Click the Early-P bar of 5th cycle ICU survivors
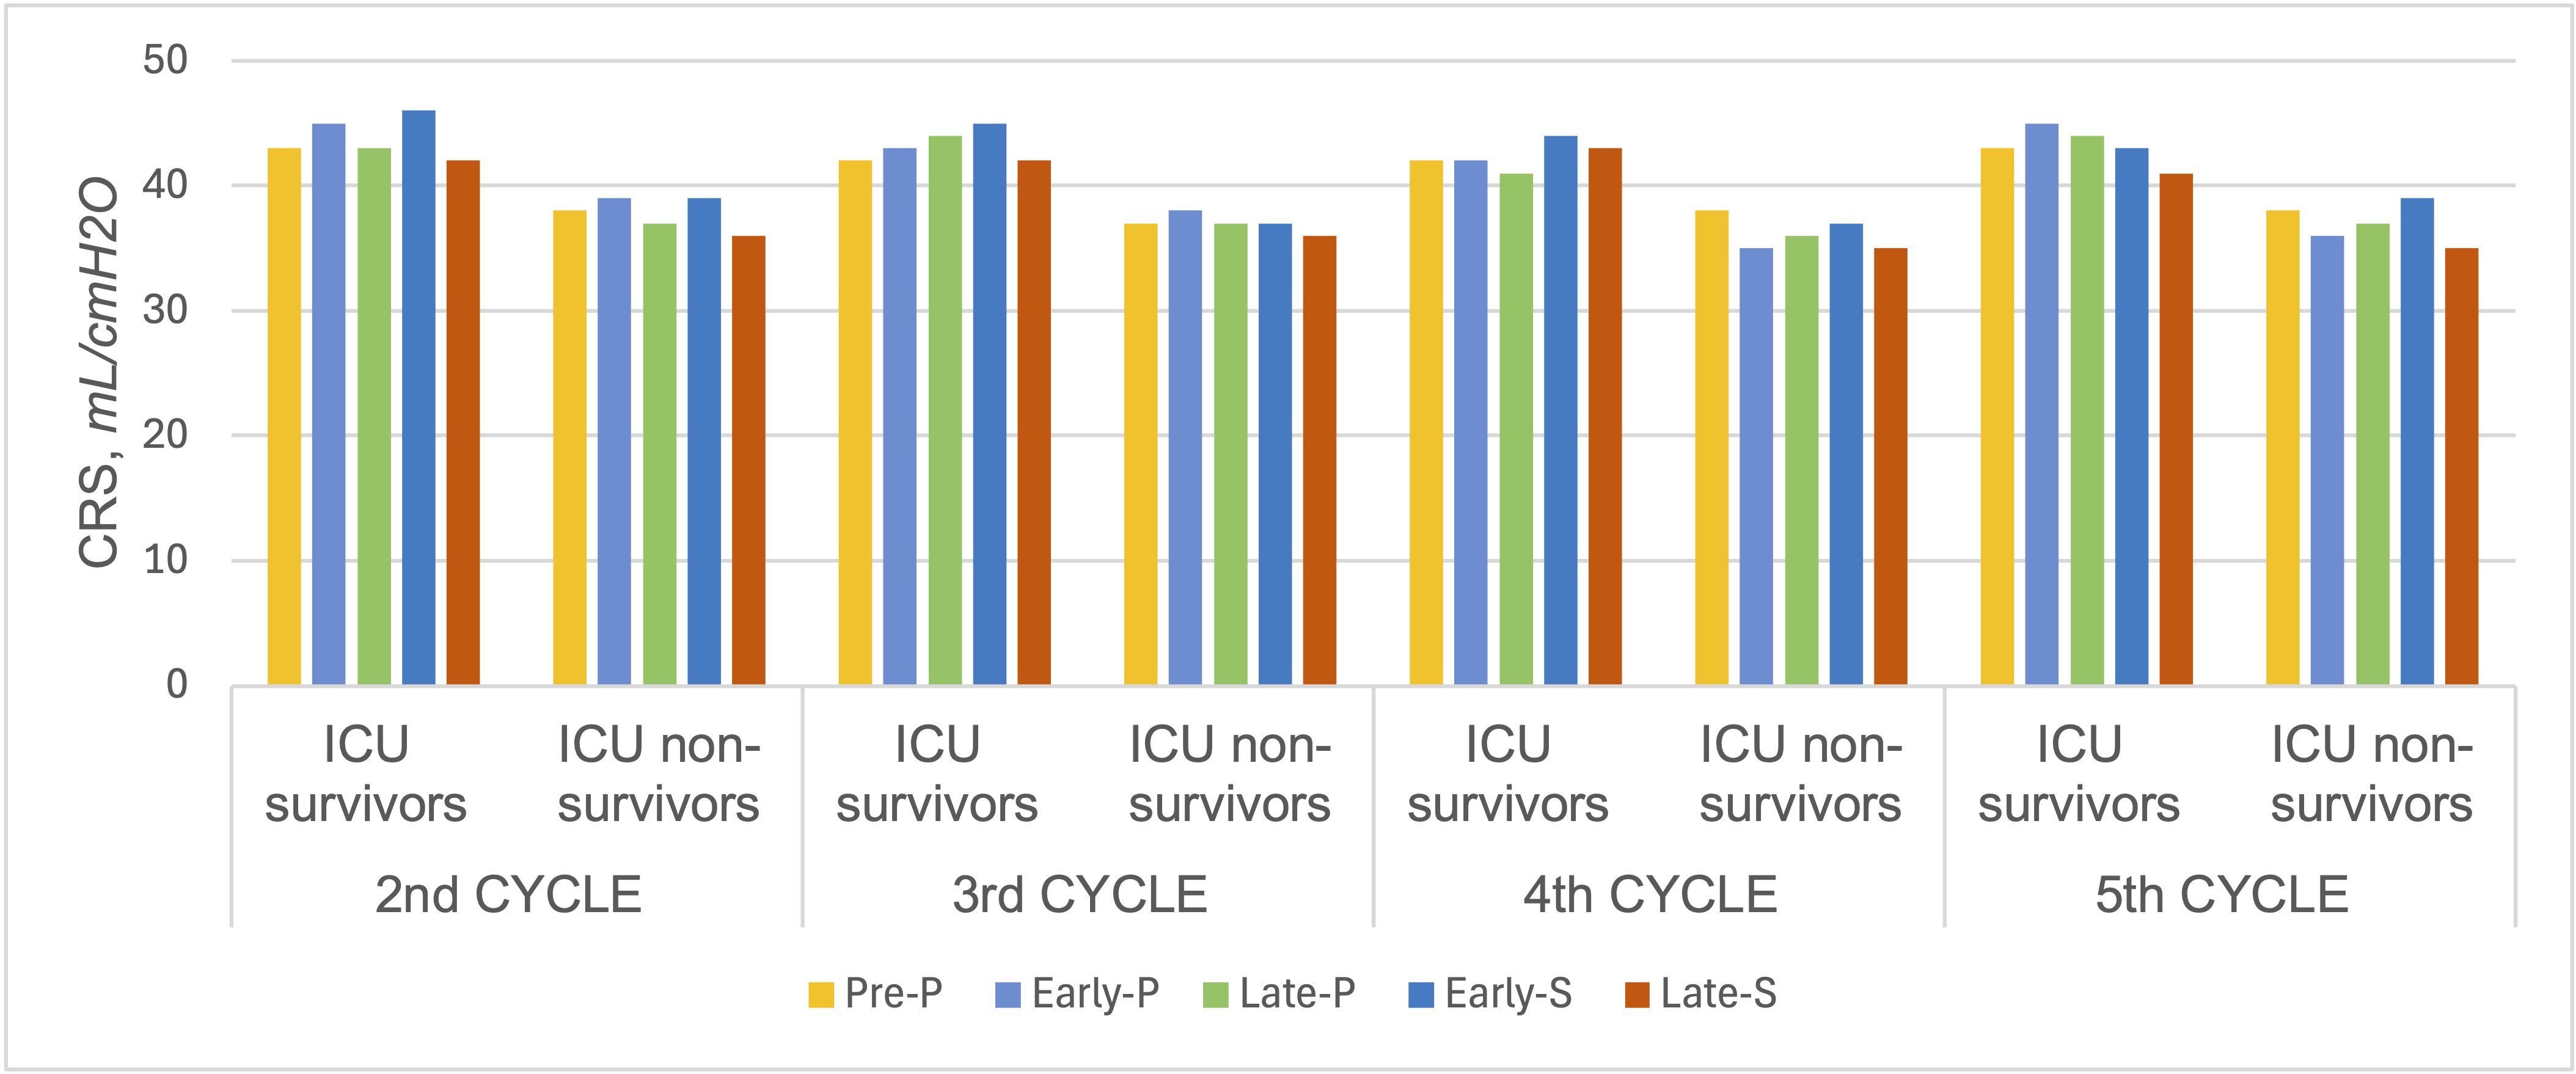The width and height of the screenshot is (2576, 1074). [x=2042, y=404]
